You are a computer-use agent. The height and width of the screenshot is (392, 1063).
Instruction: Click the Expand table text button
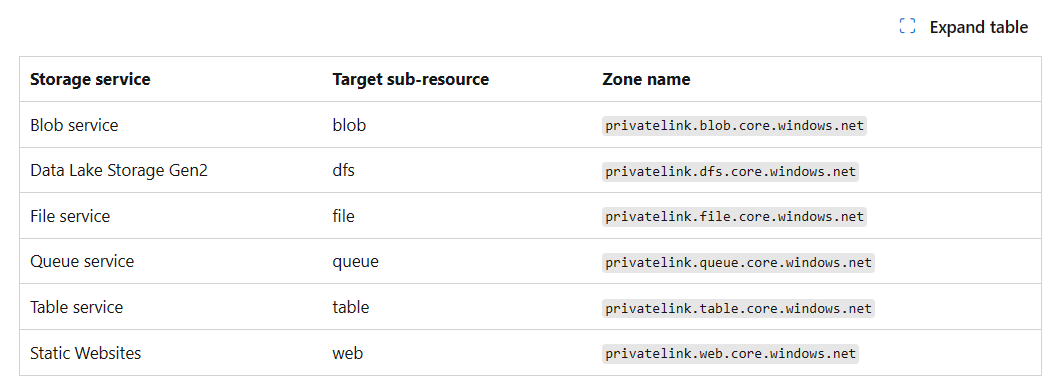[978, 27]
